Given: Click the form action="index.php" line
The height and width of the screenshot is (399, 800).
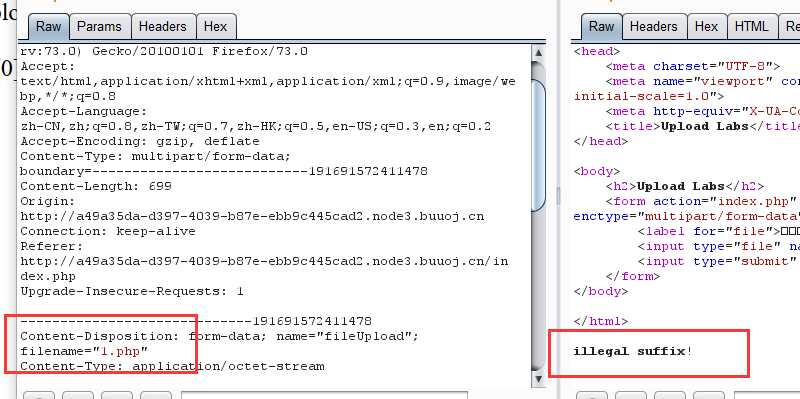Looking at the screenshot, I should (x=702, y=201).
